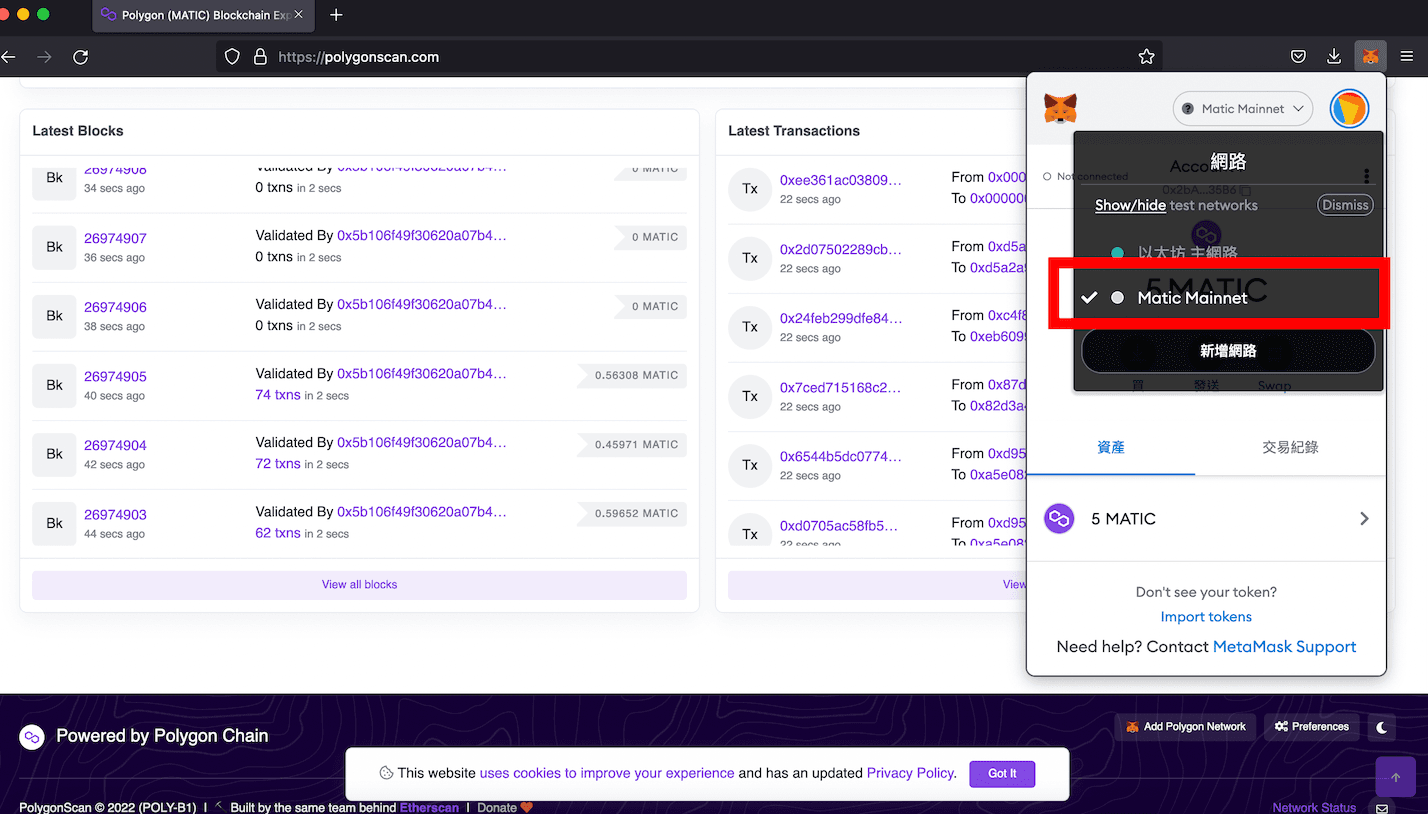Open the Pocket save icon
1428x814 pixels.
click(1298, 57)
